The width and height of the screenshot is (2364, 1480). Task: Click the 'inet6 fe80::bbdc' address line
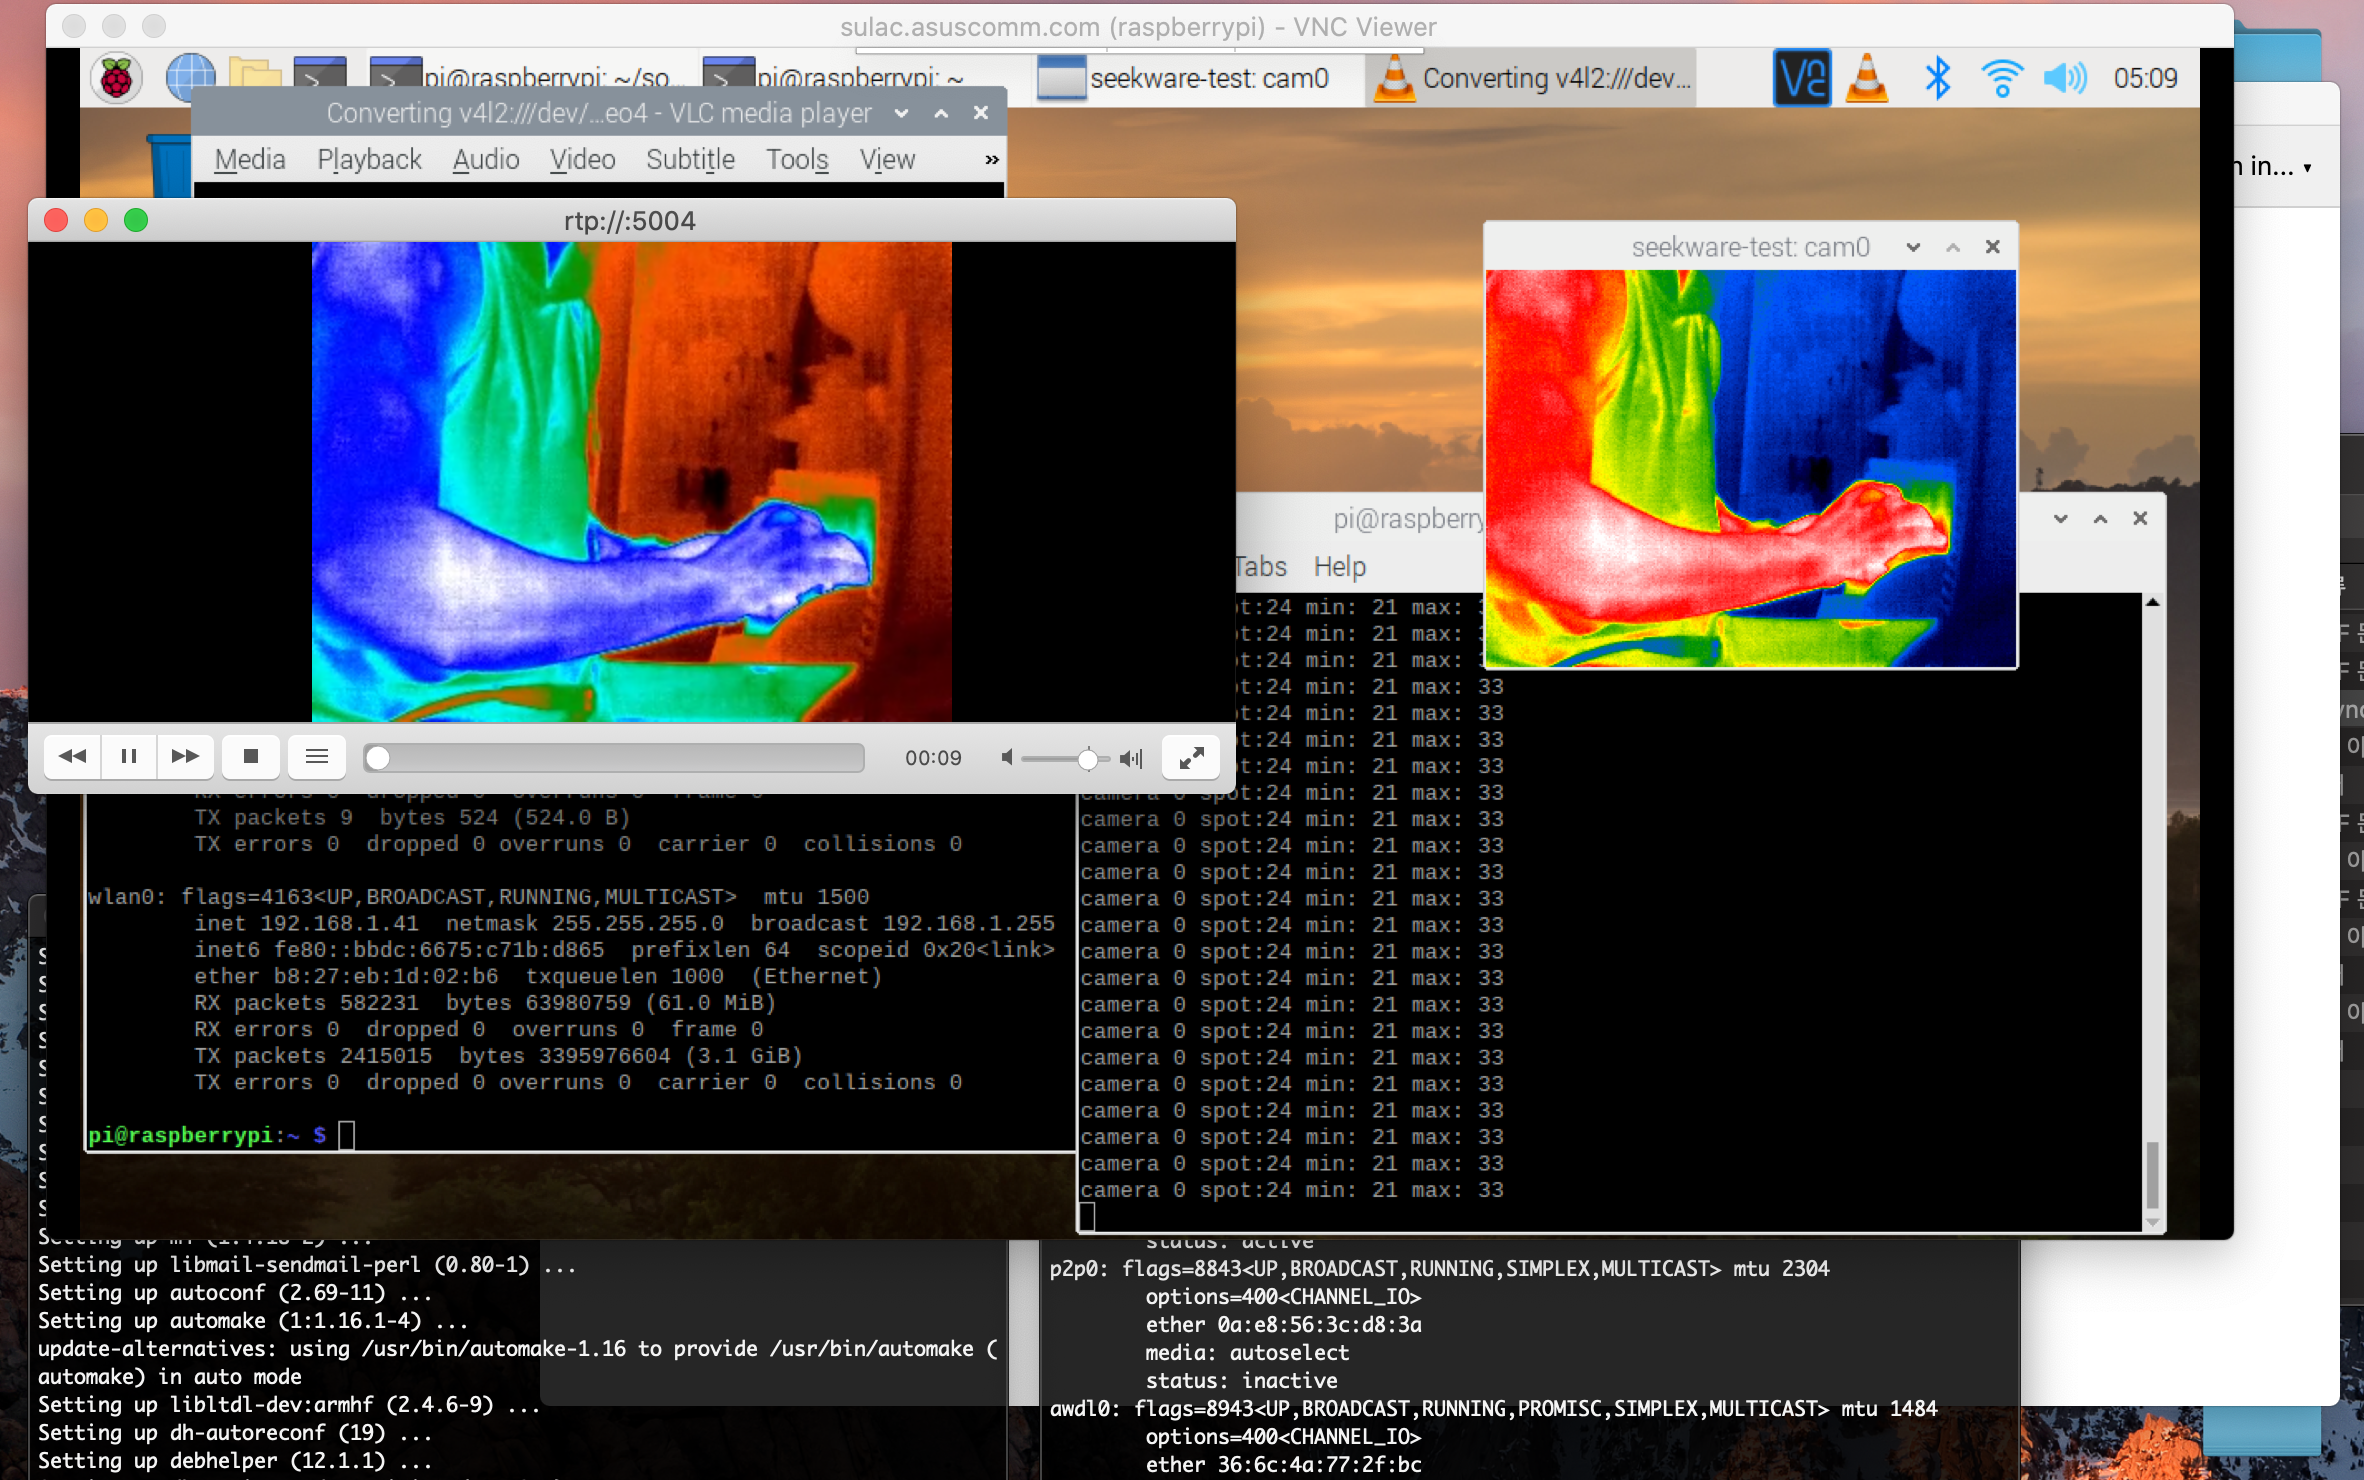(624, 950)
